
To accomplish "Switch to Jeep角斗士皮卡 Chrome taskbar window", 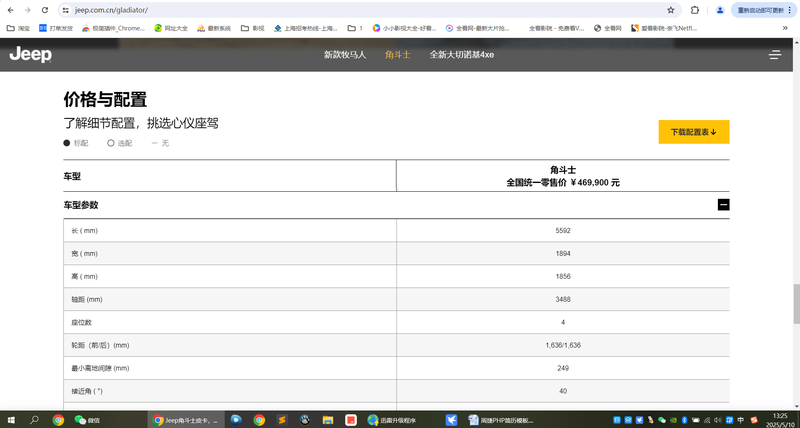I will tap(186, 420).
